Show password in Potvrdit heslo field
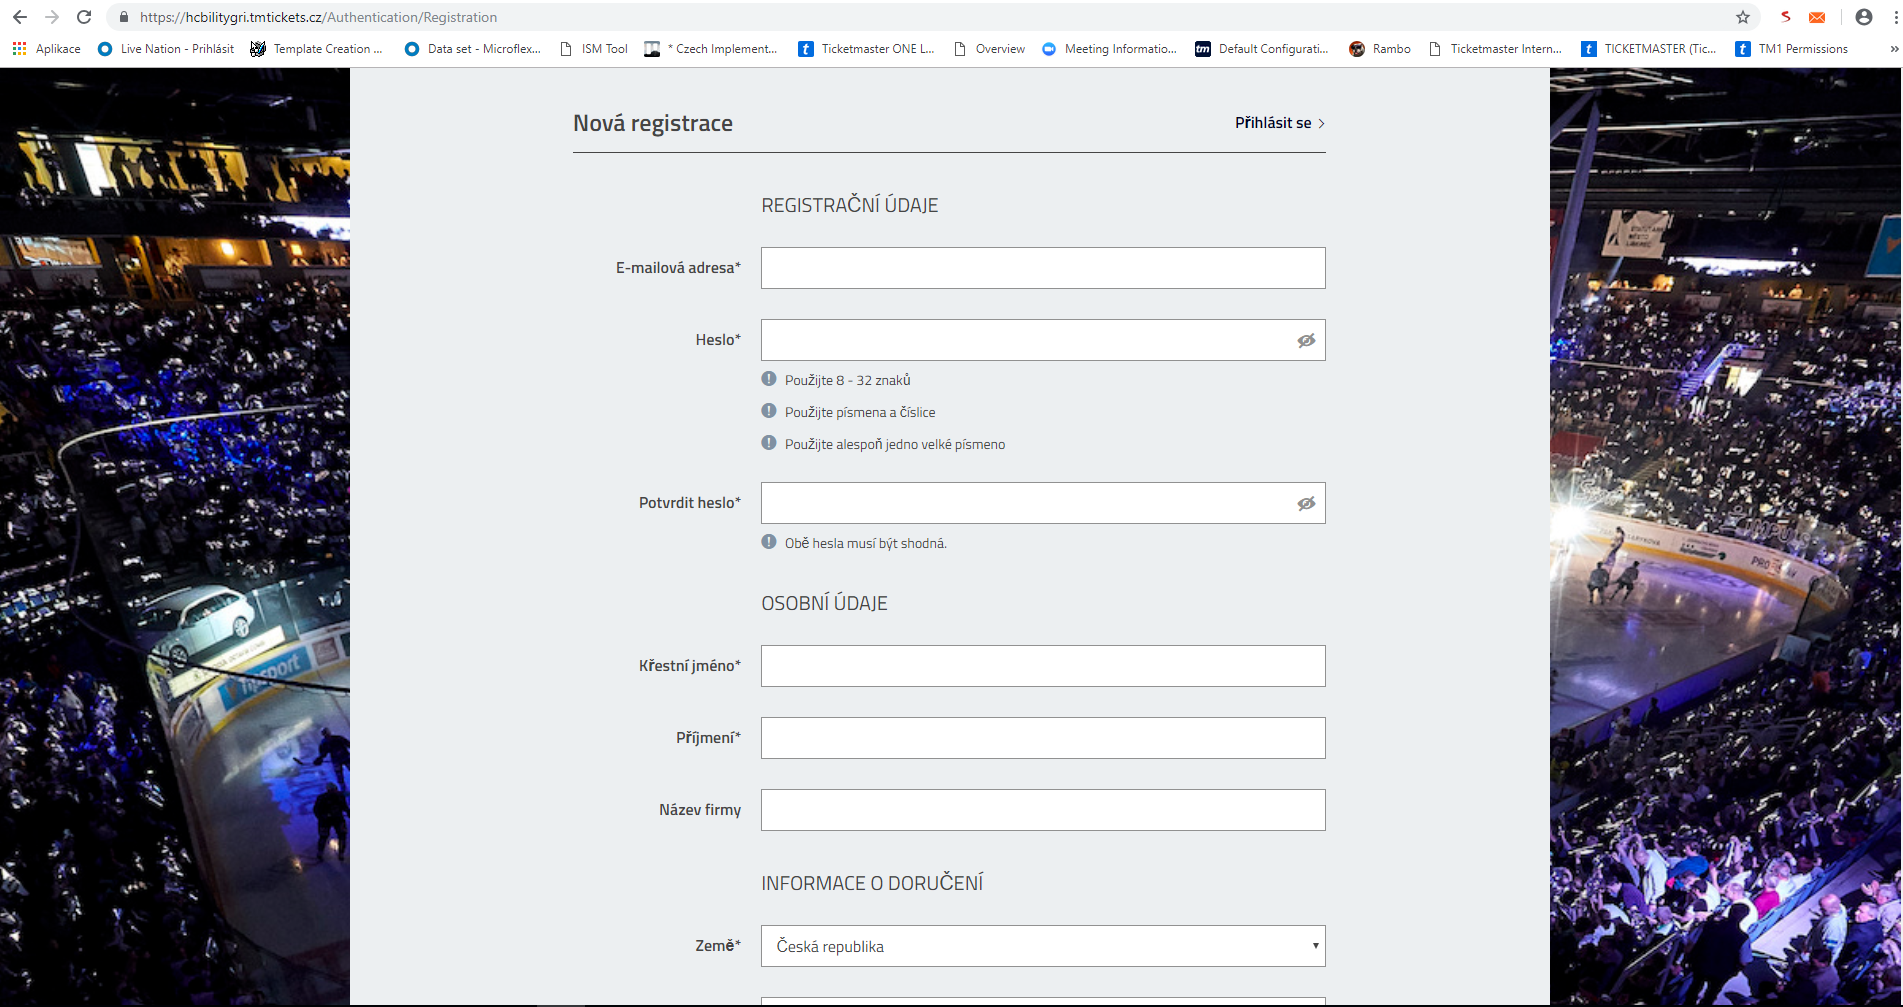The image size is (1903, 1007). 1306,504
